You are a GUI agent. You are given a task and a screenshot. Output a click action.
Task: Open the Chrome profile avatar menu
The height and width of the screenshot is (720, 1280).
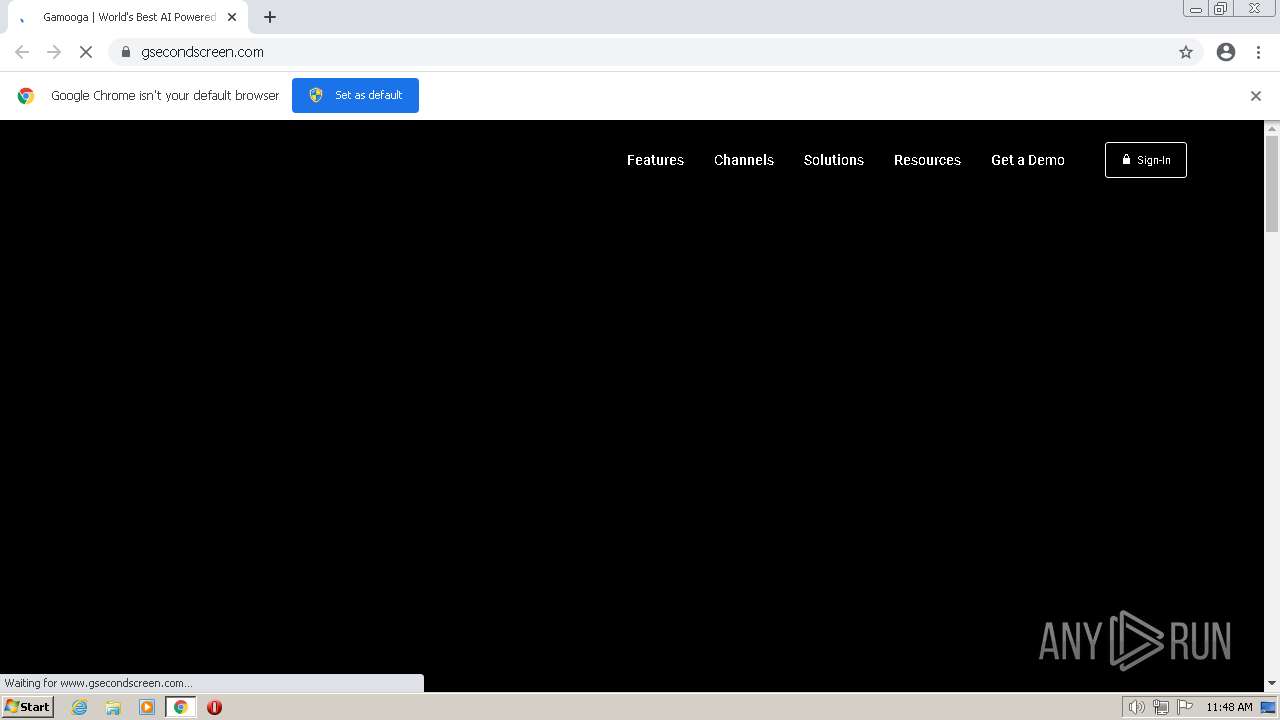(x=1226, y=52)
